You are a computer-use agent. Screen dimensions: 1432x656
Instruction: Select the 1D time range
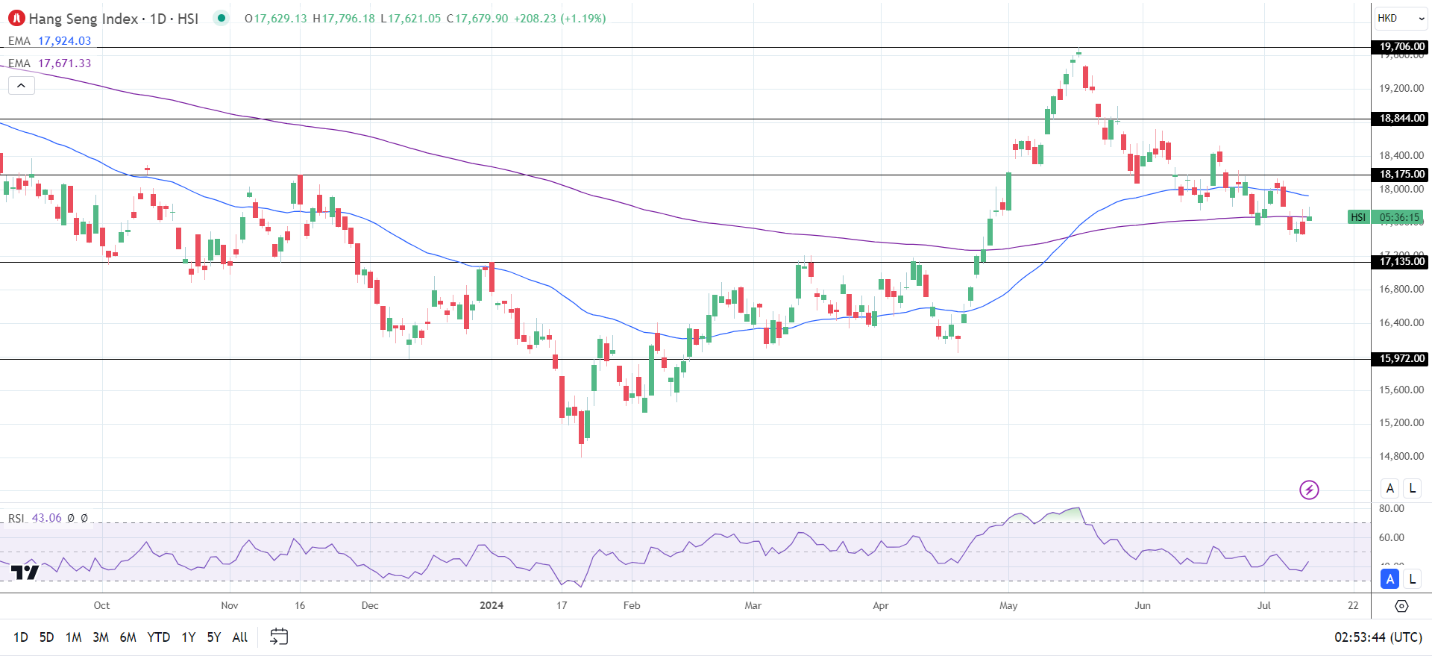click(21, 637)
